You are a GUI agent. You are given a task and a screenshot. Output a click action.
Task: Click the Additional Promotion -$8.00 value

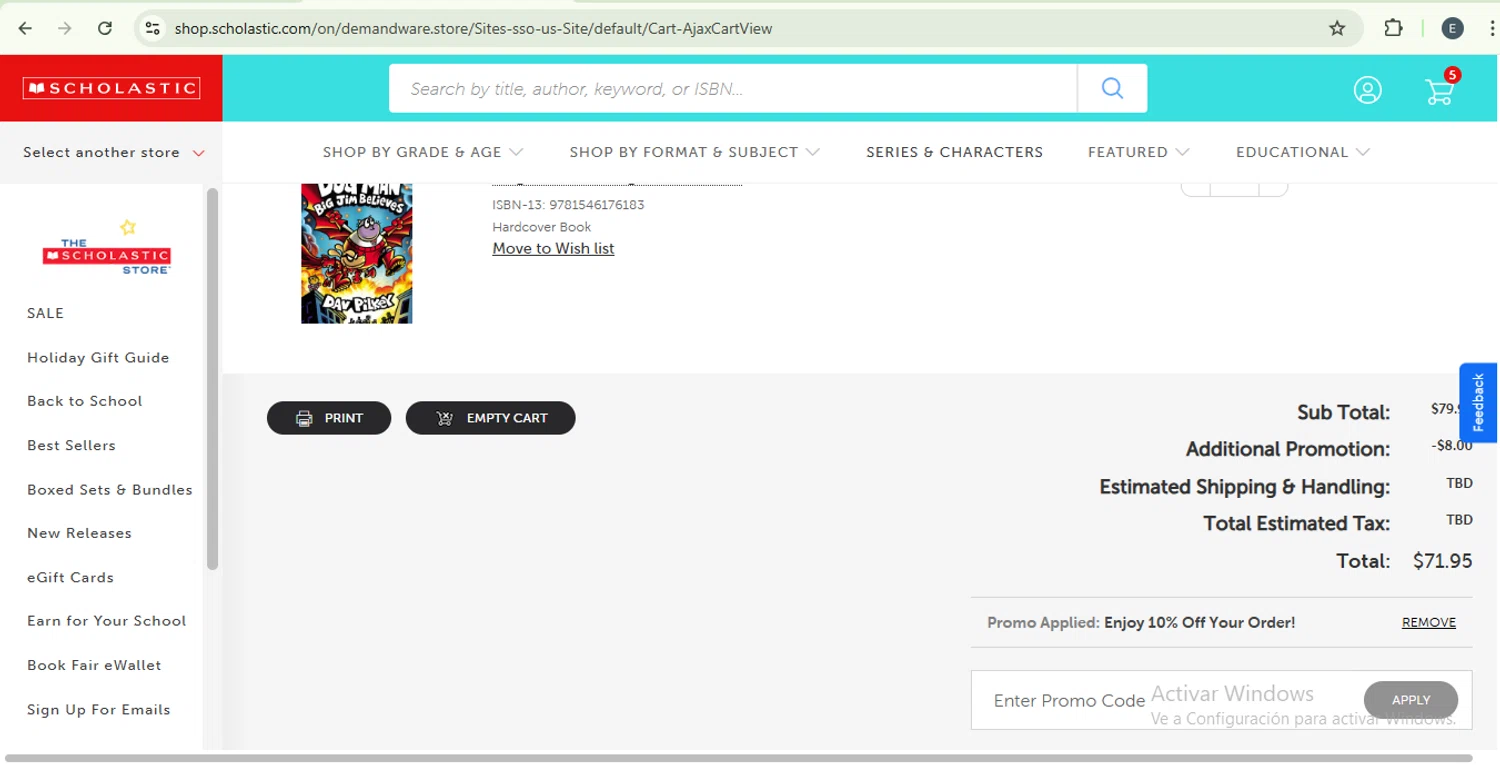(x=1452, y=445)
